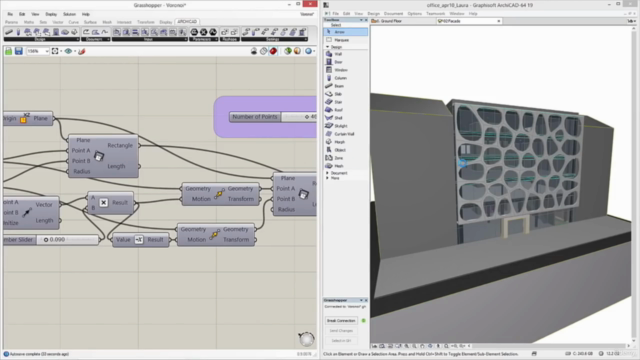Click the red preview-off icon in Grasshopper
Viewport: 640px width, 360px height.
(x=273, y=51)
